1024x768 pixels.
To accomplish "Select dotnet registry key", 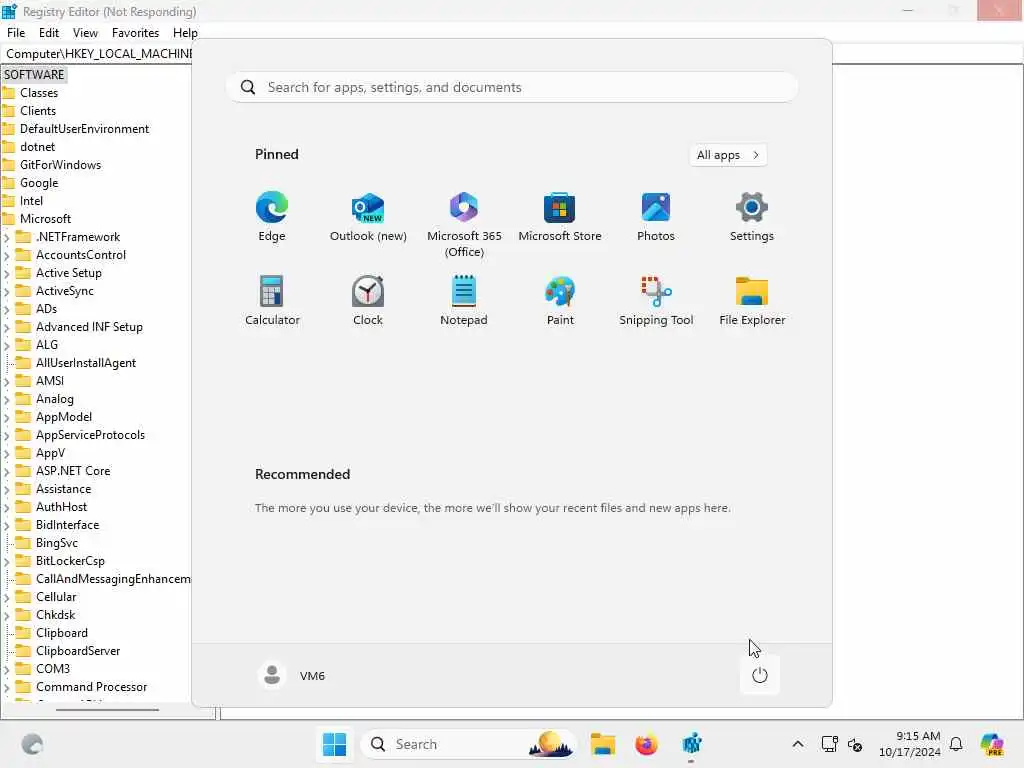I will 37,147.
